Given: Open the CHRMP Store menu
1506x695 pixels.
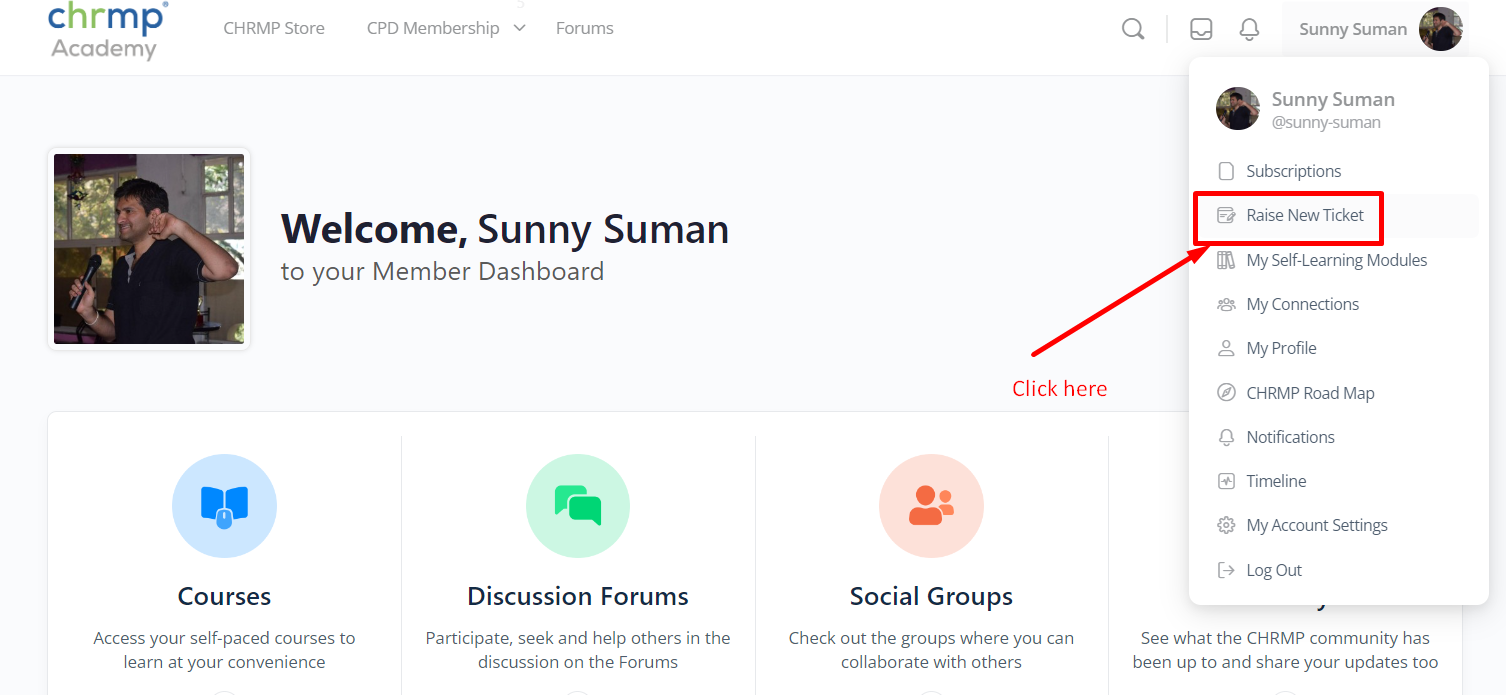Looking at the screenshot, I should (274, 28).
